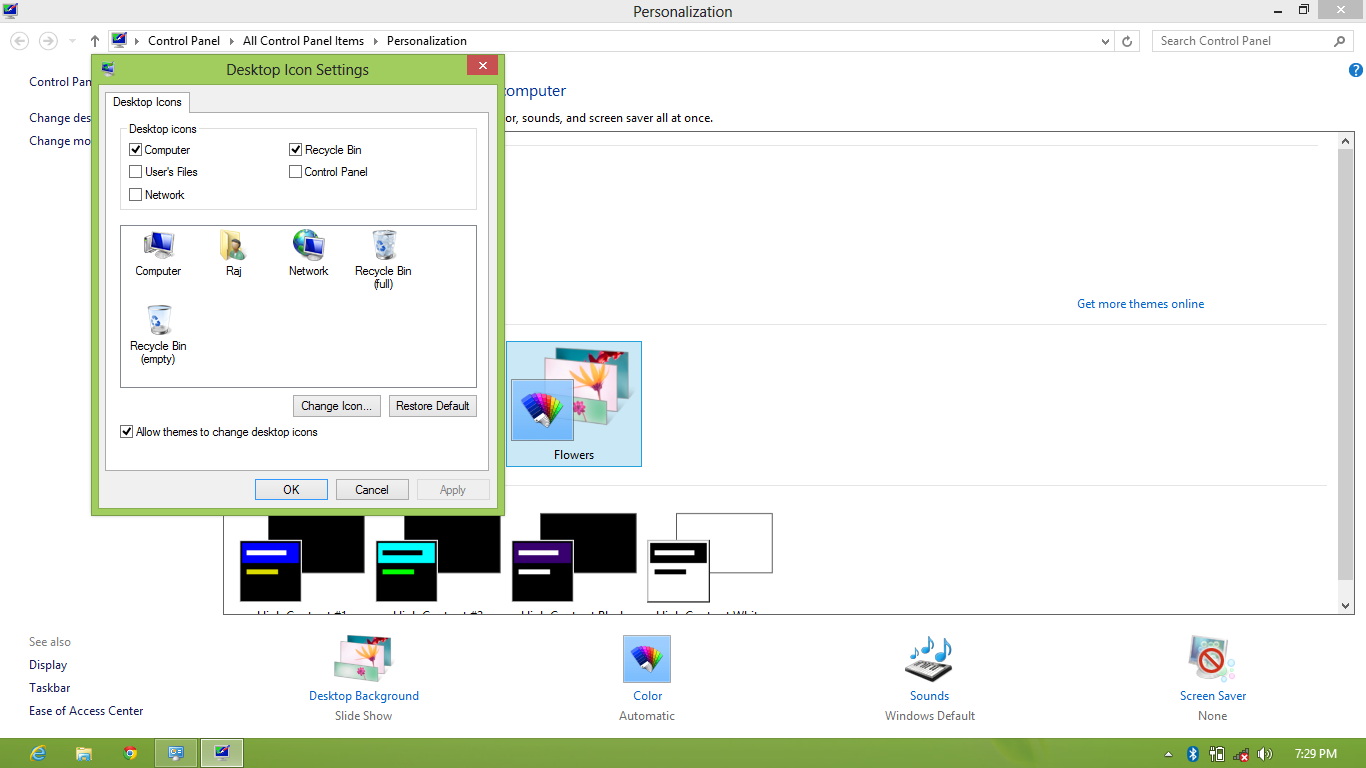
Task: Uncheck the Computer desktop icon checkbox
Action: point(136,150)
